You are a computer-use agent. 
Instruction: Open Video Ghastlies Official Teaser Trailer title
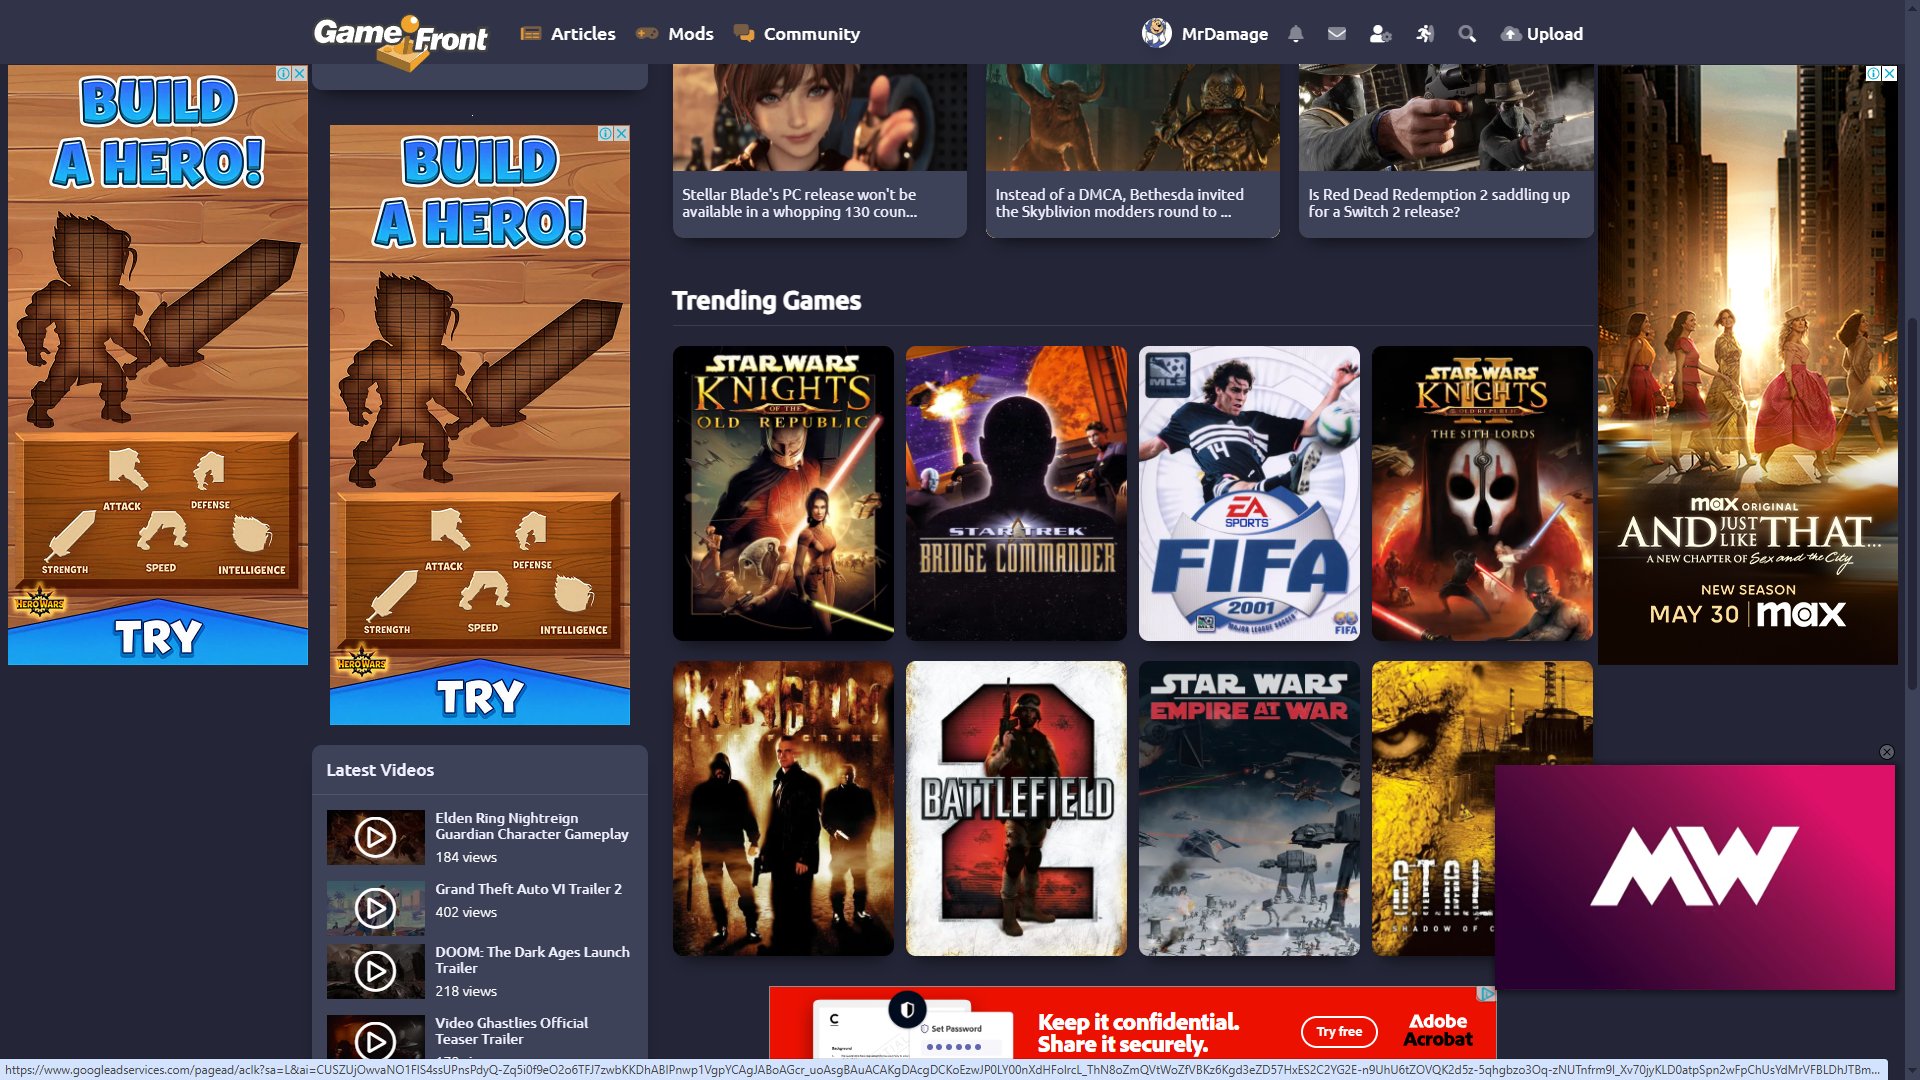pos(511,1031)
